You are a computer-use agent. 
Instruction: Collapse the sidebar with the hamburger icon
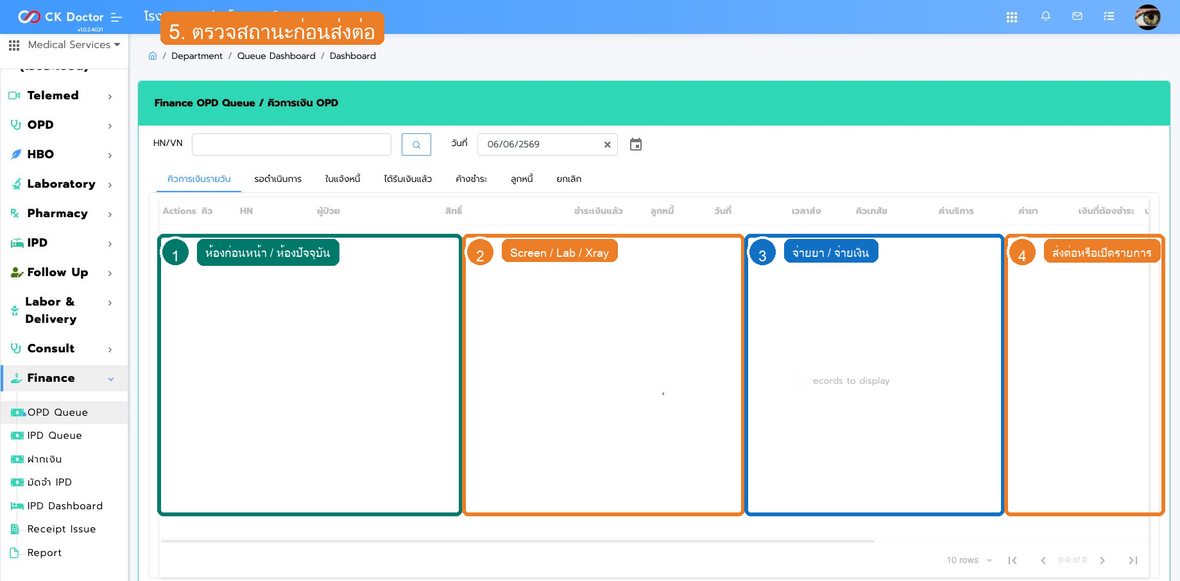click(x=116, y=17)
